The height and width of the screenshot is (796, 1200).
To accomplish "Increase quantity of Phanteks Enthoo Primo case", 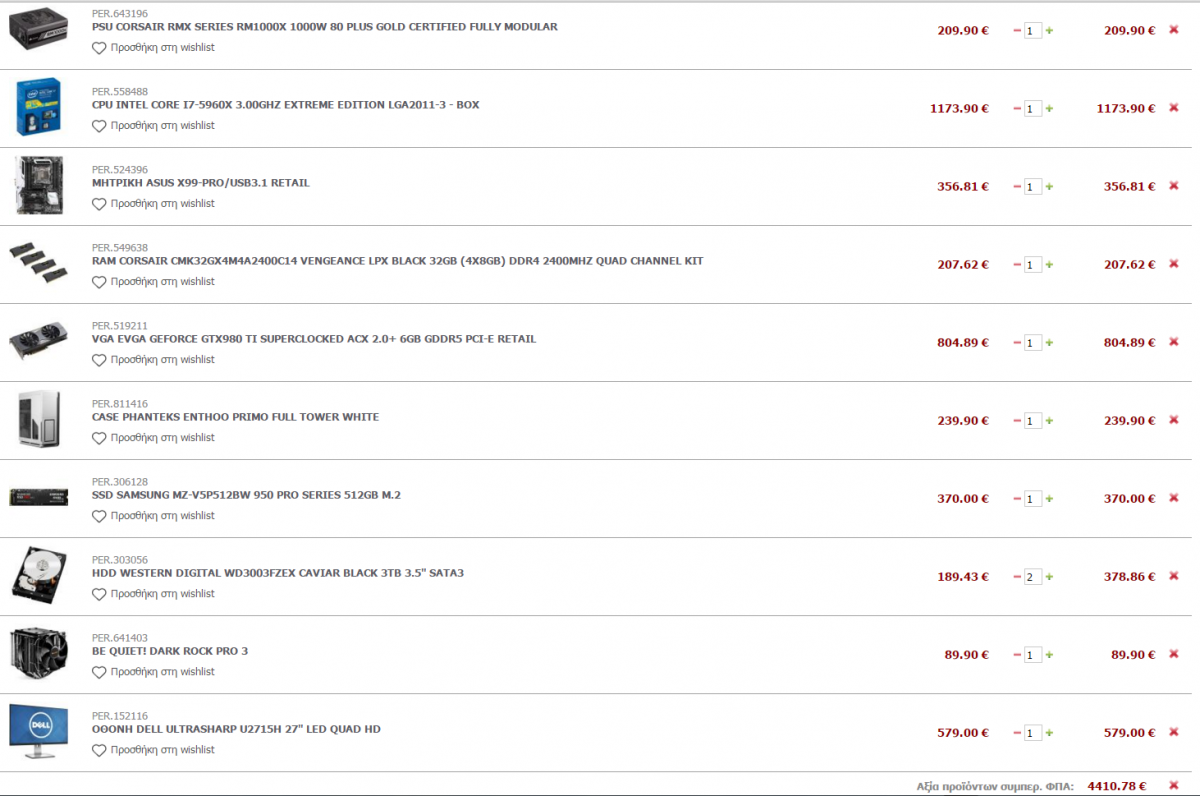I will [1049, 420].
